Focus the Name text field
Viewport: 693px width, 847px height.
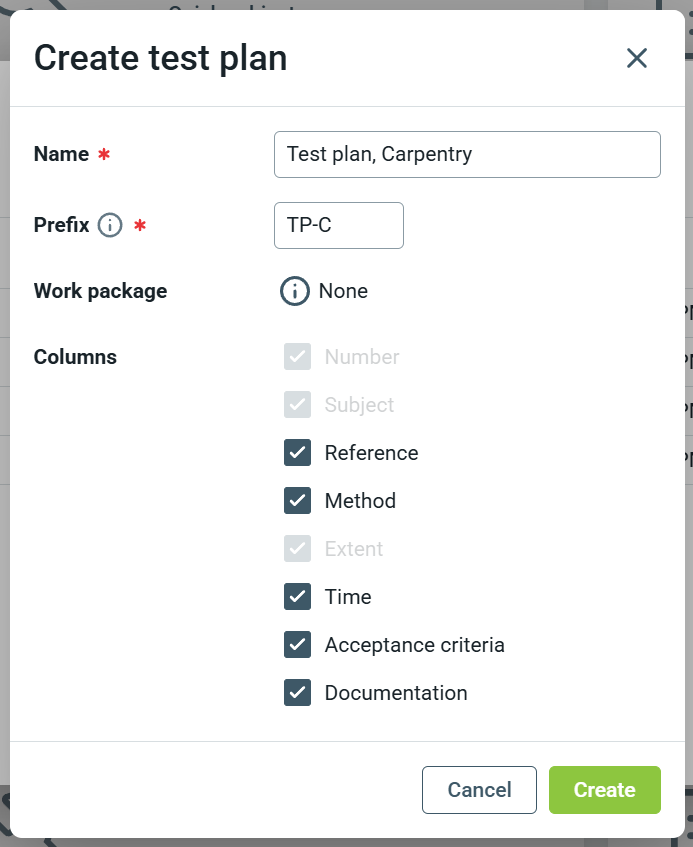[467, 154]
